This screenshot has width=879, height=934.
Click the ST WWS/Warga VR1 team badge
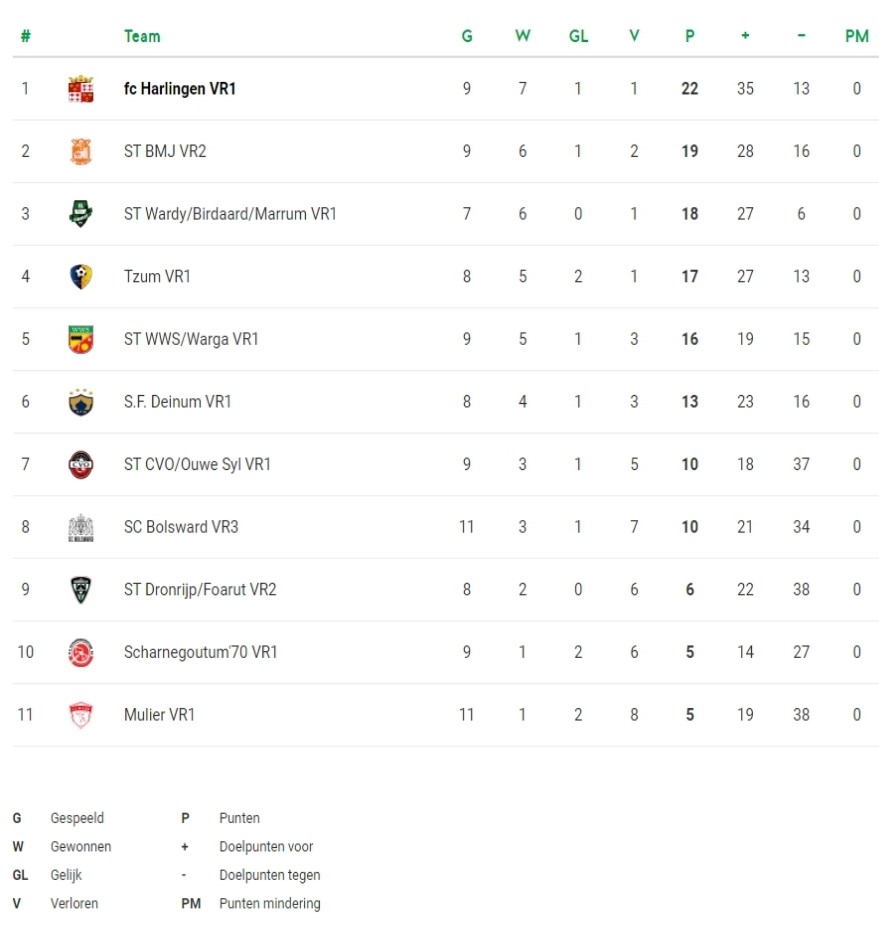pyautogui.click(x=81, y=340)
